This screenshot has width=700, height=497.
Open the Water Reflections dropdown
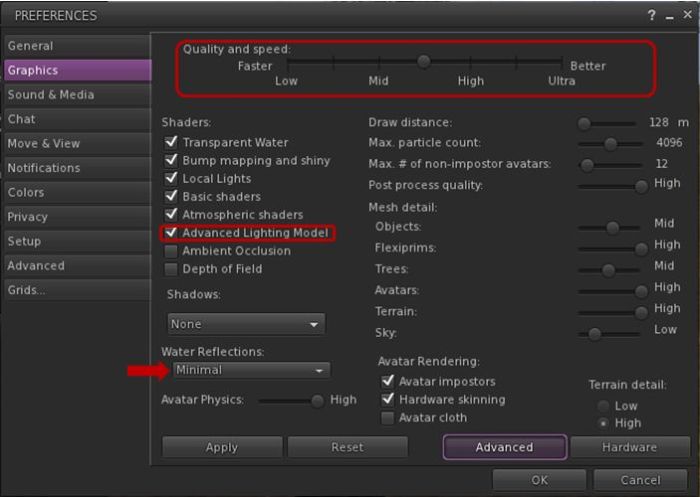251,370
